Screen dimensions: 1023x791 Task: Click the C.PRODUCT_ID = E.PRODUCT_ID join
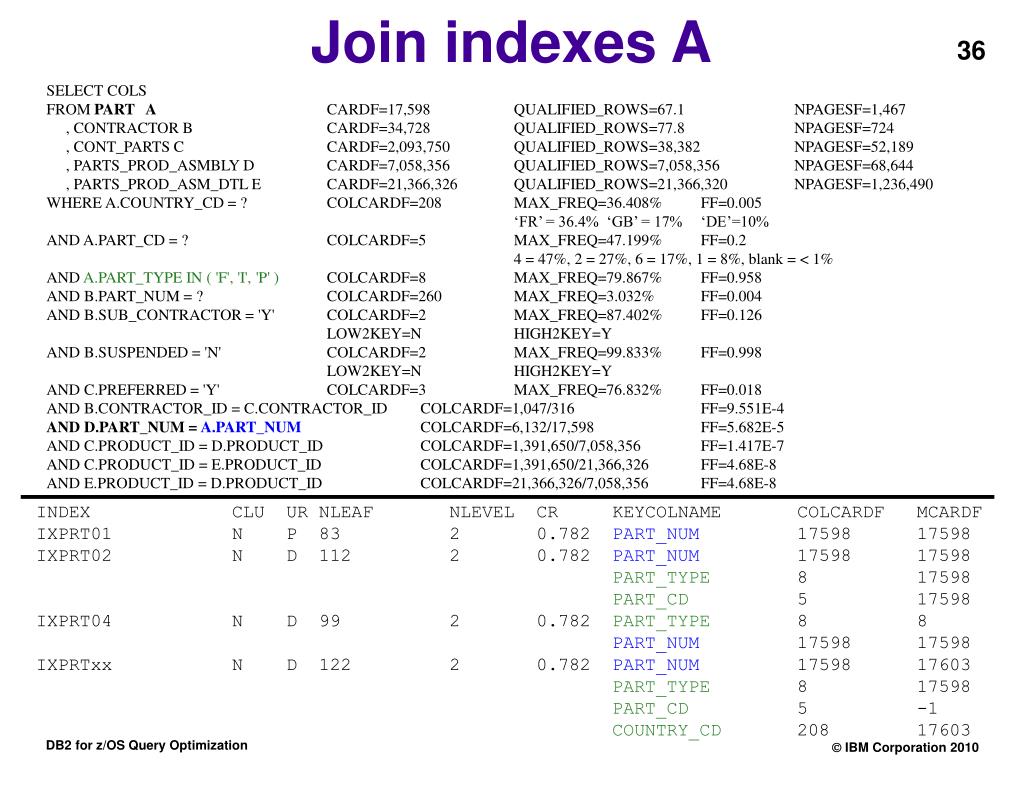(x=184, y=465)
